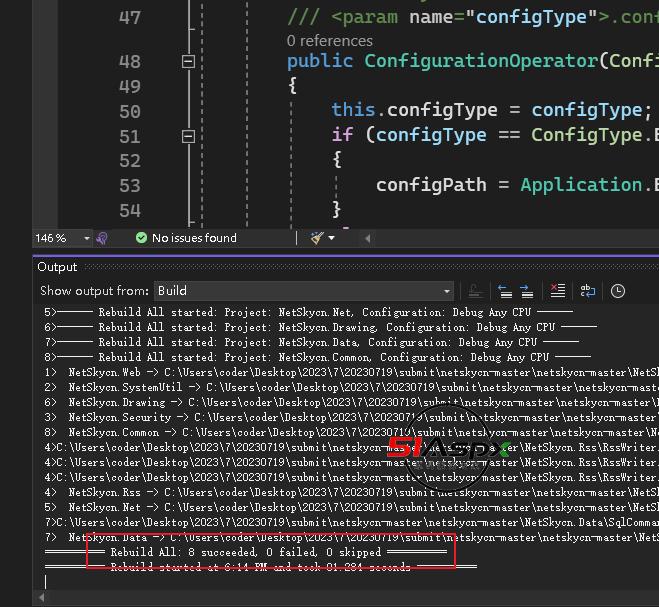Click the horizontal scroll left arrow in editor
This screenshot has height=607, width=659.
[367, 238]
